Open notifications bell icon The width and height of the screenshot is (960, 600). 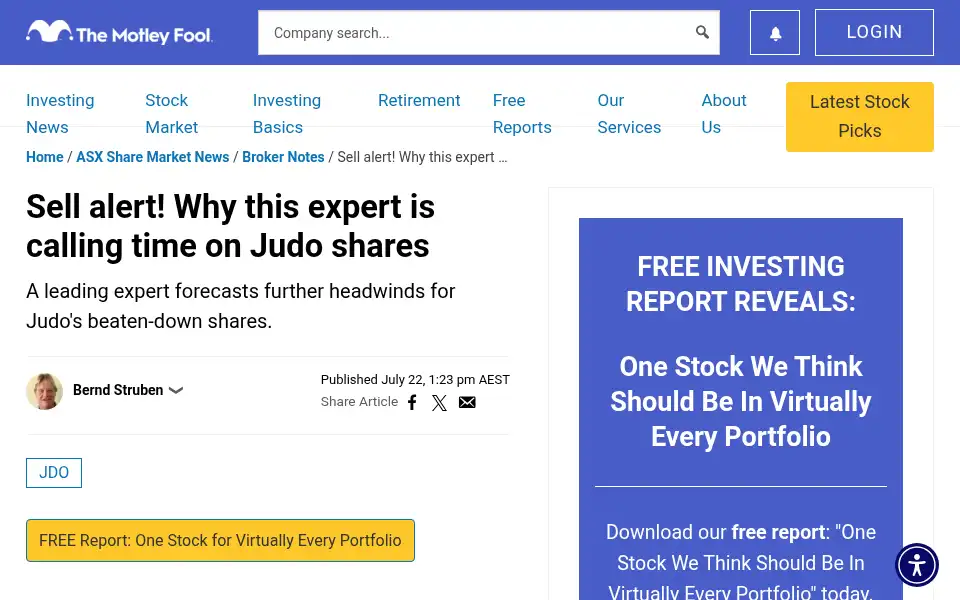(775, 32)
